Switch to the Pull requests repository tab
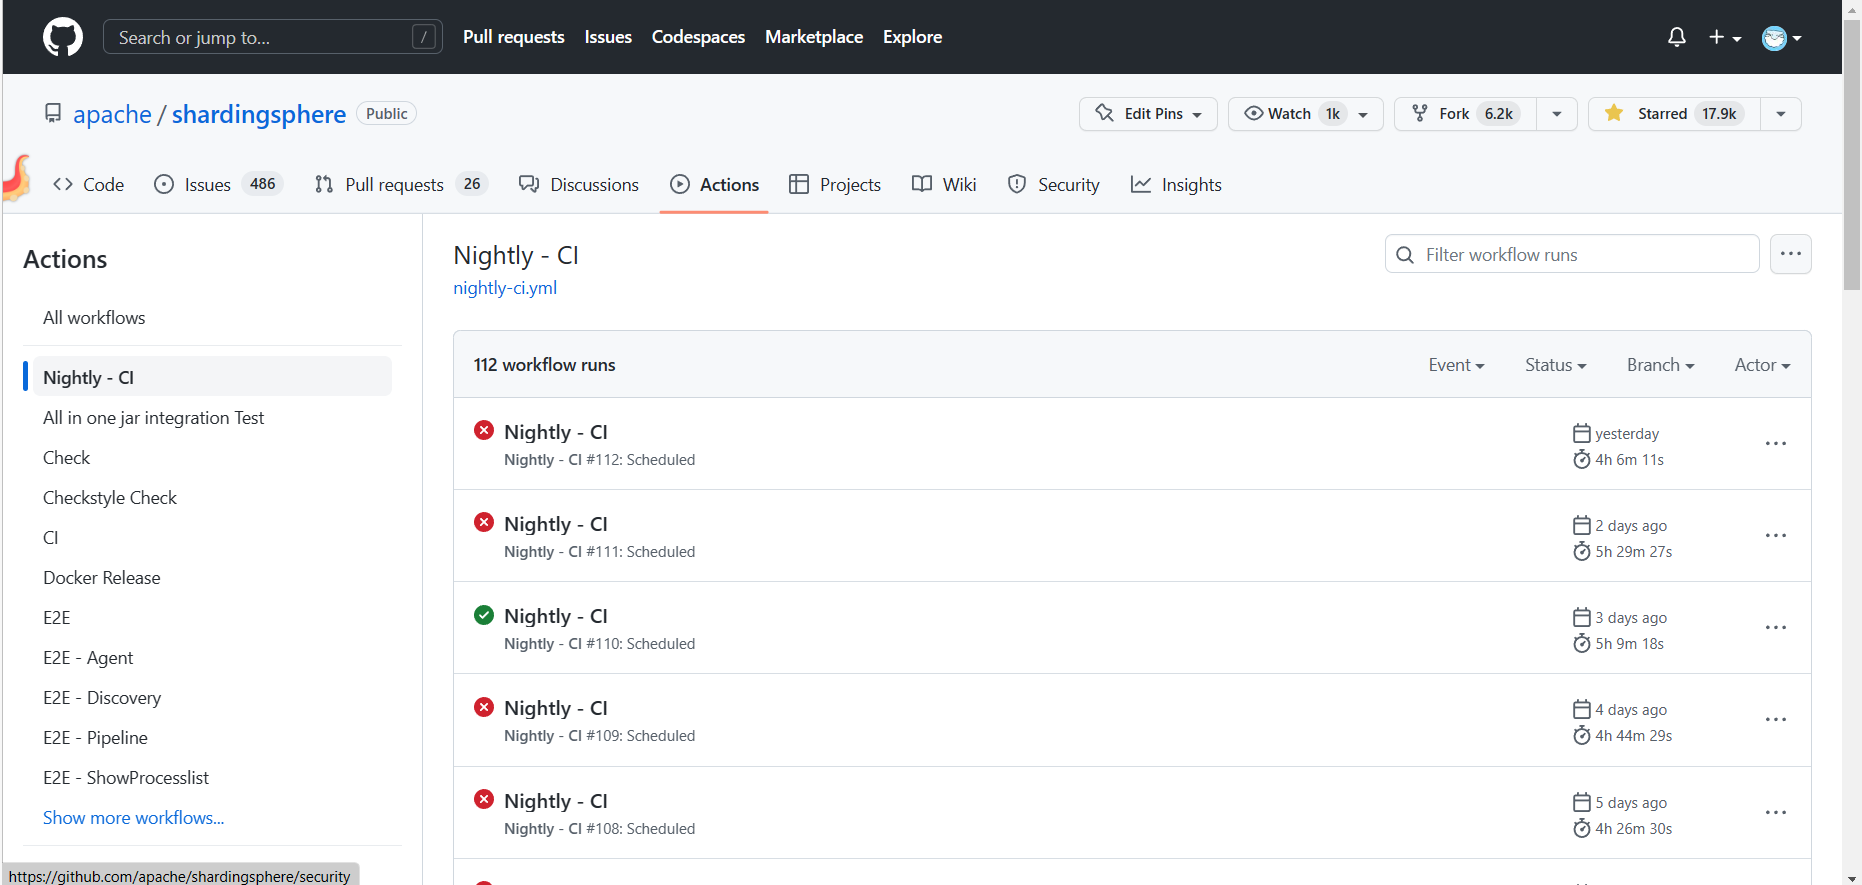Image resolution: width=1862 pixels, height=885 pixels. click(400, 185)
